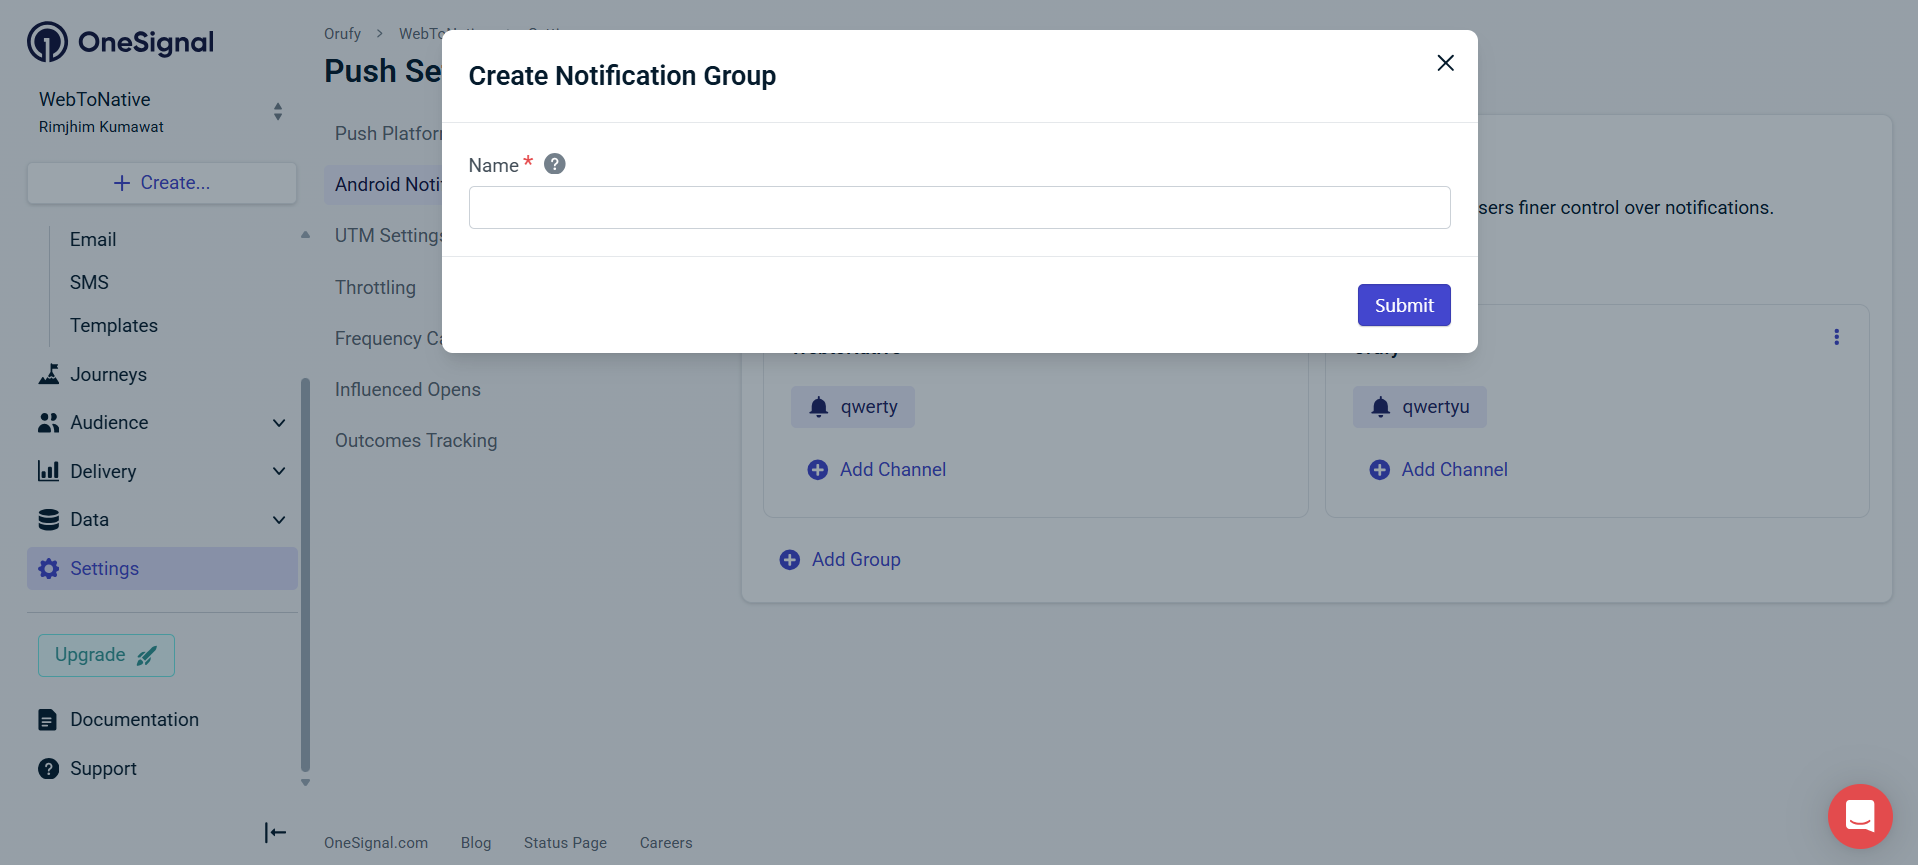Select the qwertyu channel chip

pyautogui.click(x=1419, y=407)
